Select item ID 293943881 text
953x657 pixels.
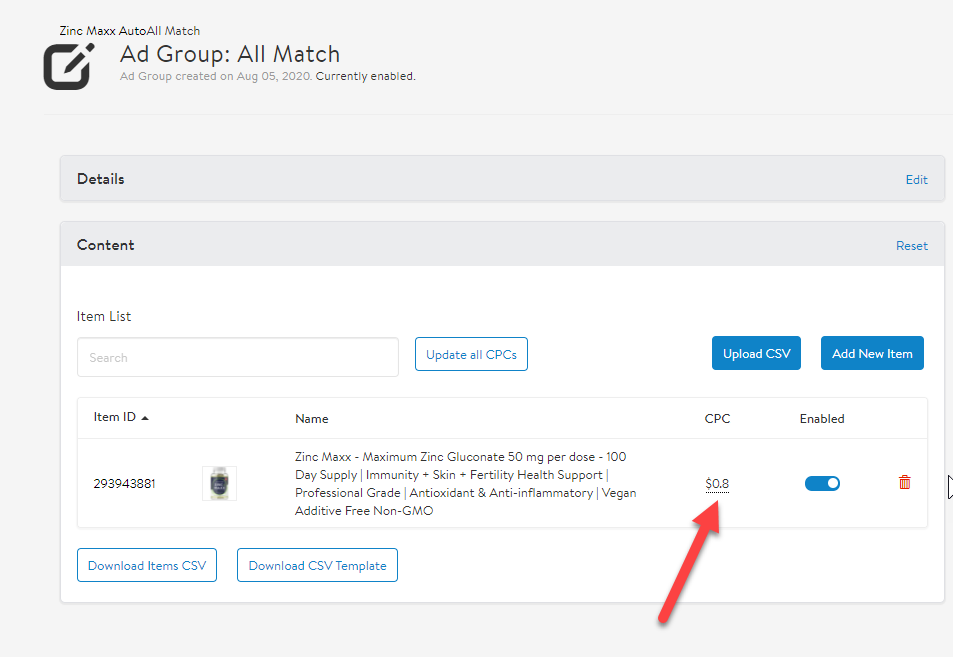click(124, 484)
